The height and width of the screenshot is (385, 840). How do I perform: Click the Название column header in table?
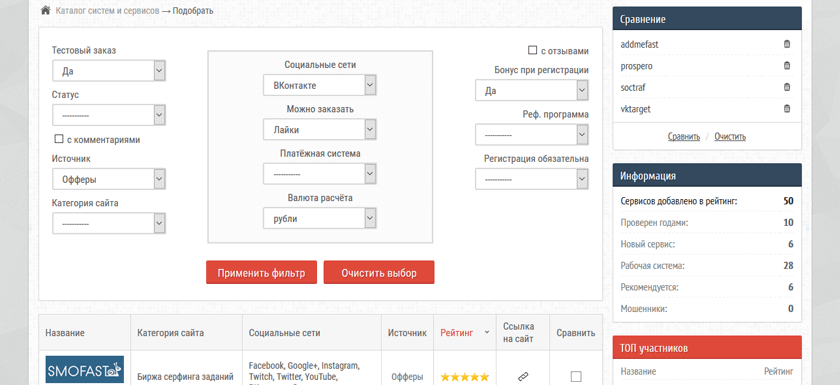tap(65, 333)
